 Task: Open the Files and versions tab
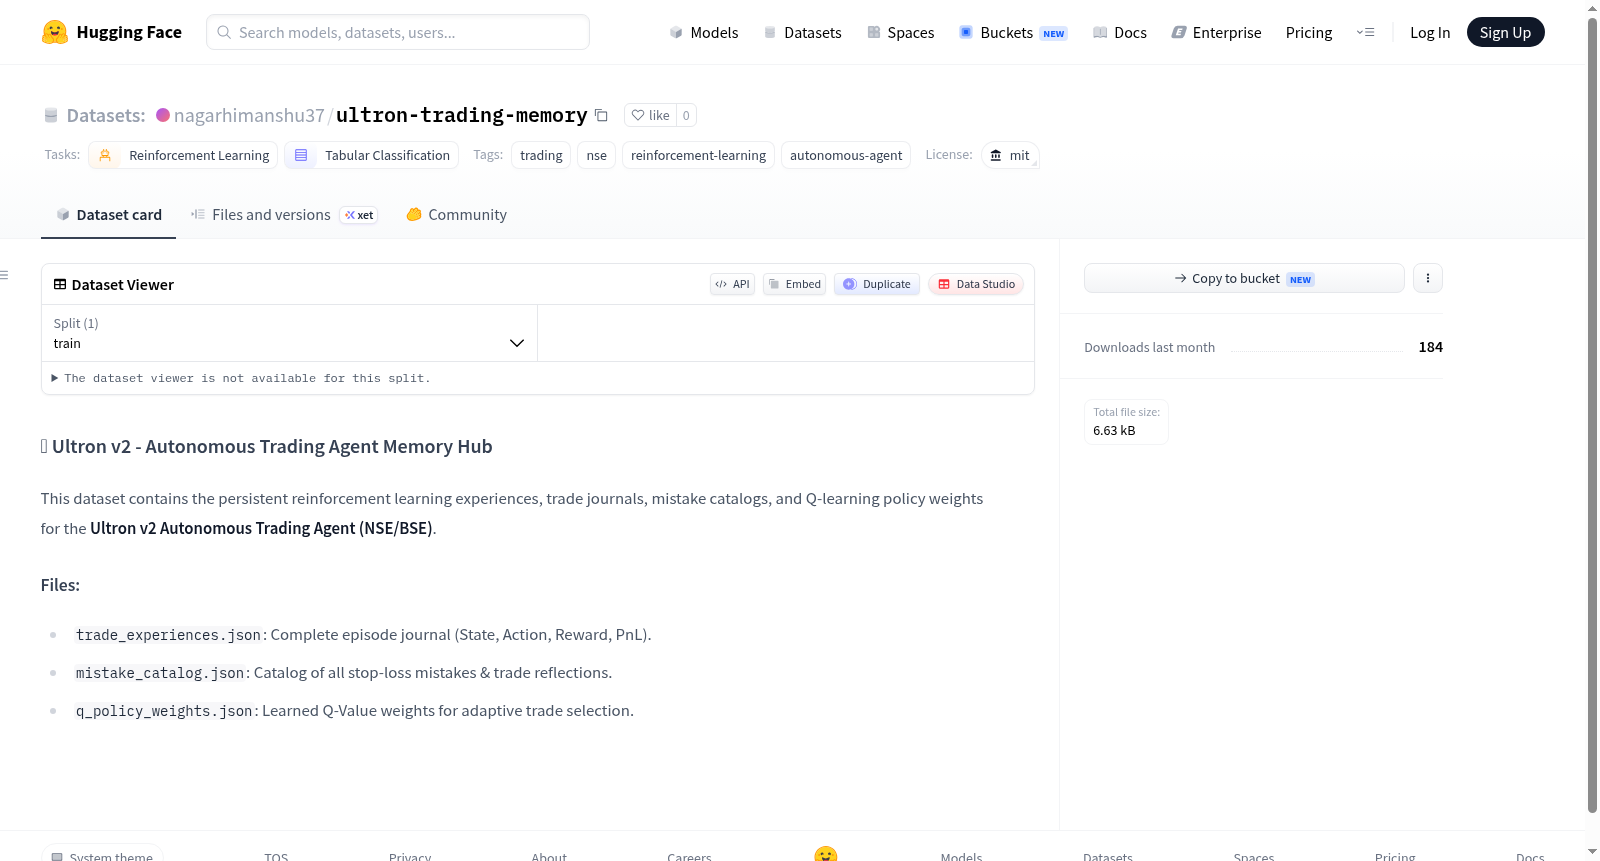point(284,214)
